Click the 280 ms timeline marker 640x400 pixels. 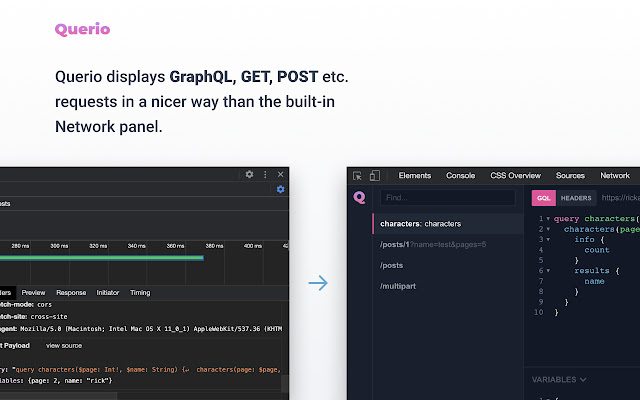click(20, 246)
